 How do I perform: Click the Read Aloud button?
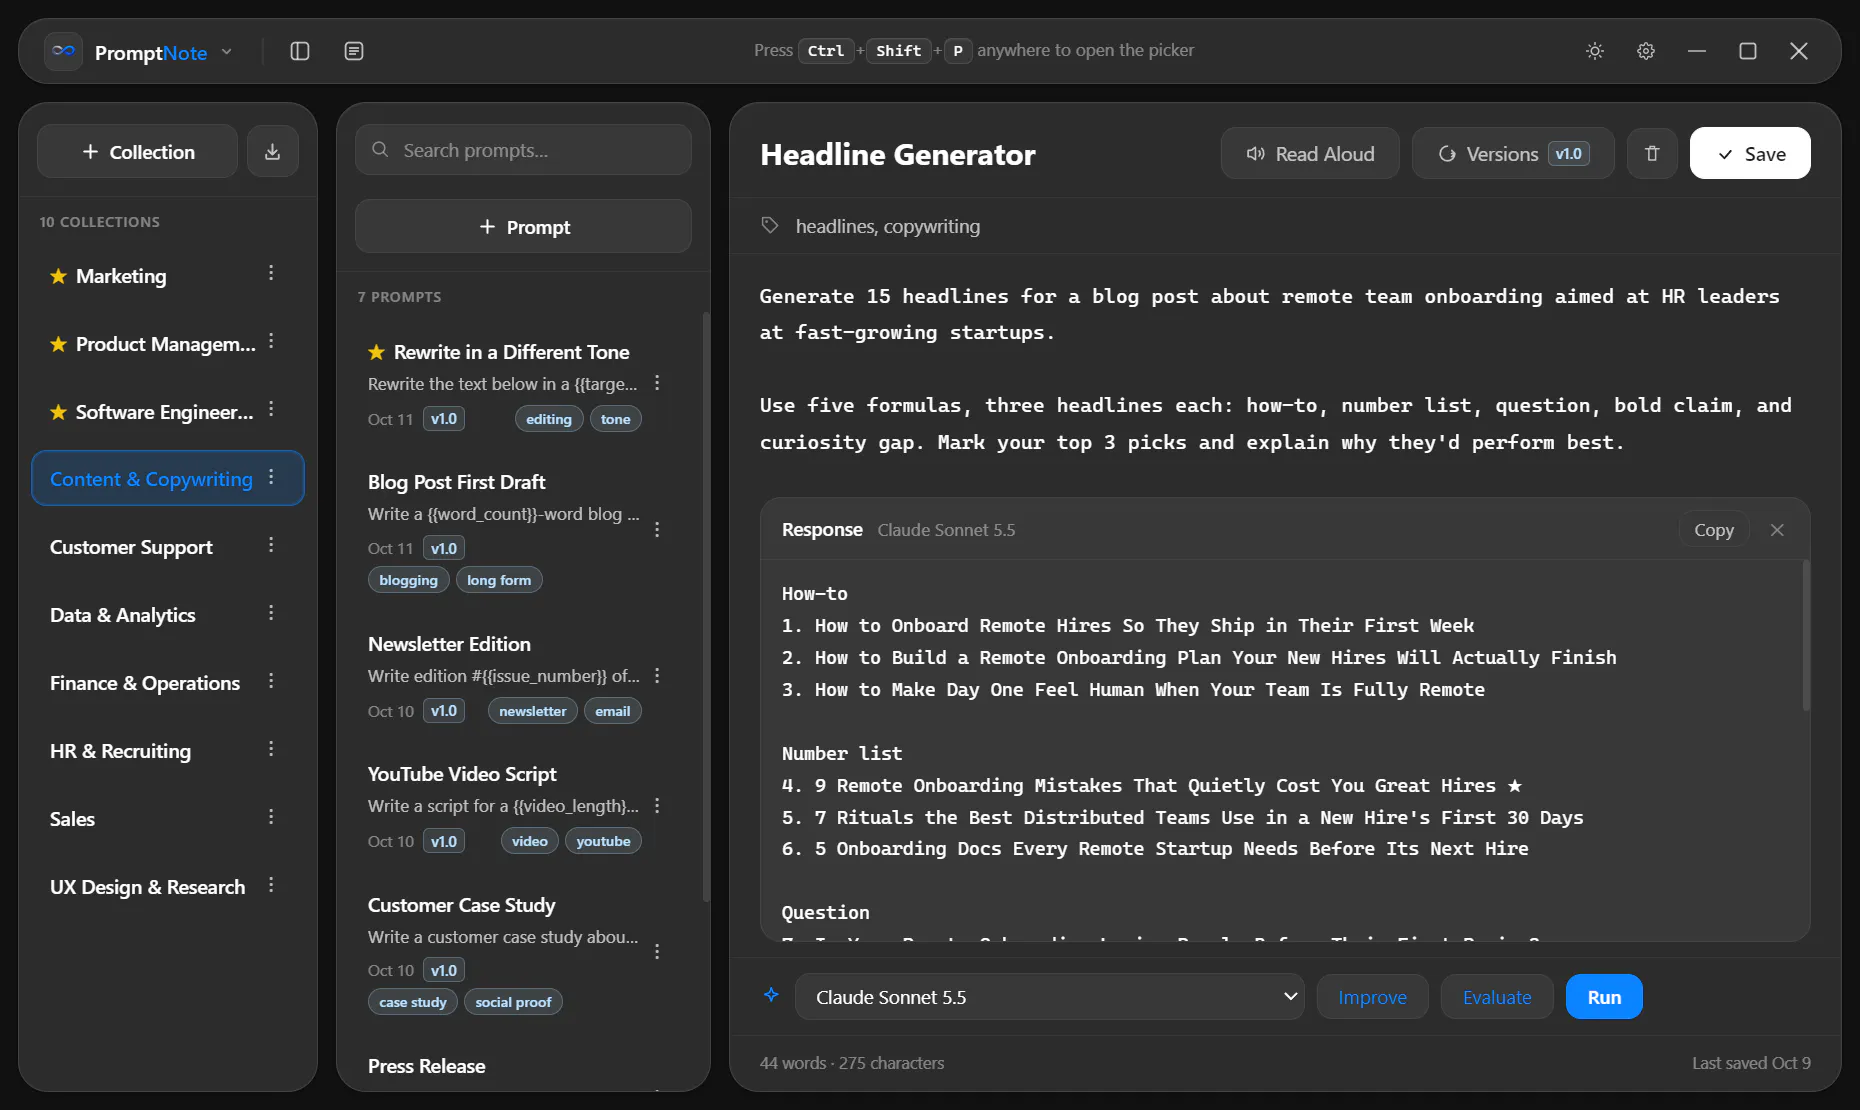[1309, 153]
